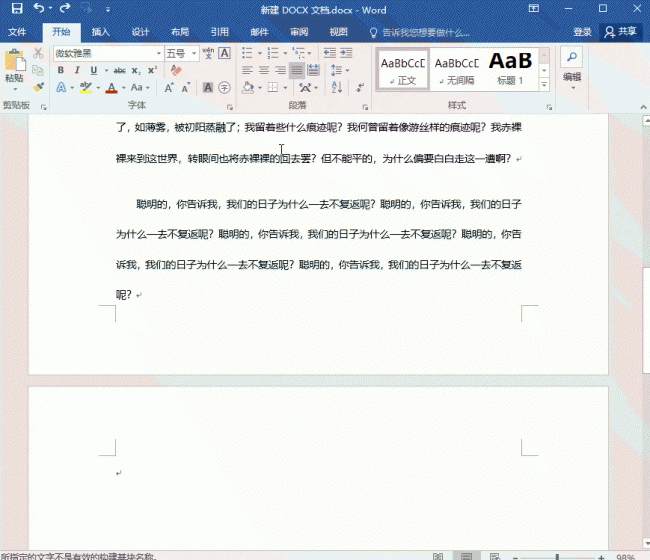Expand the bullet list options arrow
Image resolution: width=650 pixels, height=560 pixels.
260,53
